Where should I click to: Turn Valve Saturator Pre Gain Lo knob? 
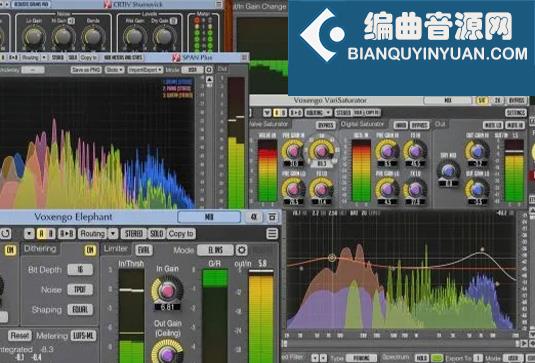[x=293, y=189]
